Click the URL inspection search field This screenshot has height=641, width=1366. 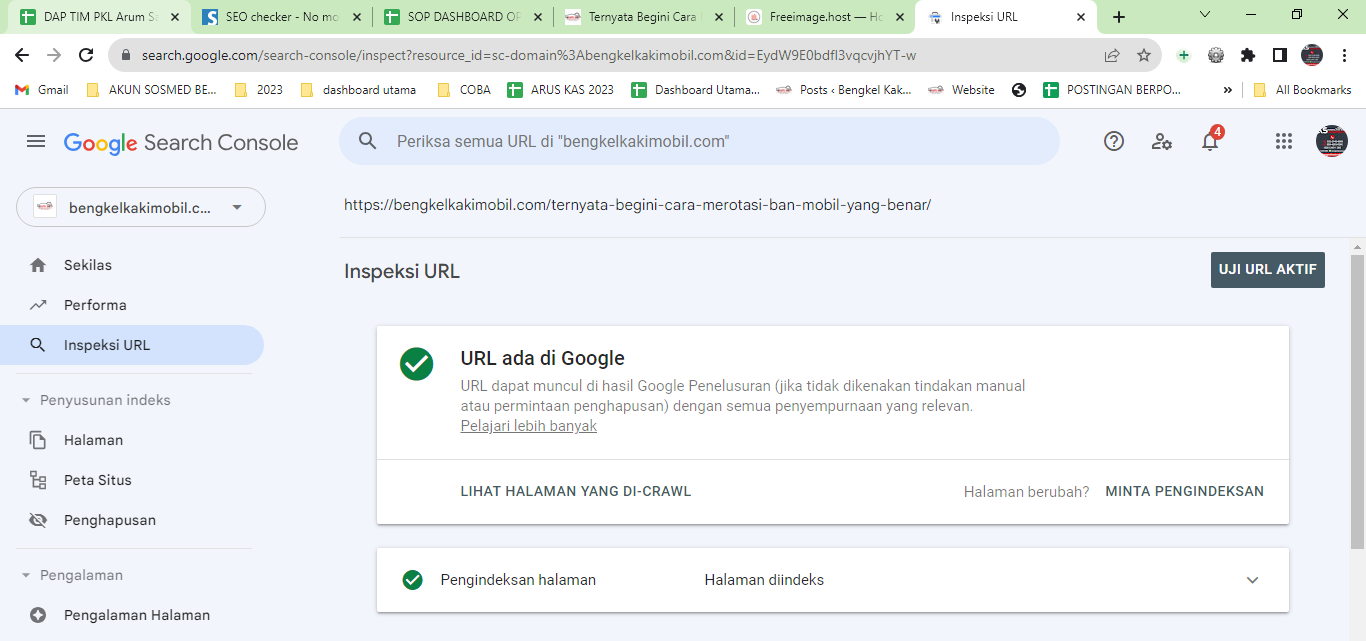[699, 141]
